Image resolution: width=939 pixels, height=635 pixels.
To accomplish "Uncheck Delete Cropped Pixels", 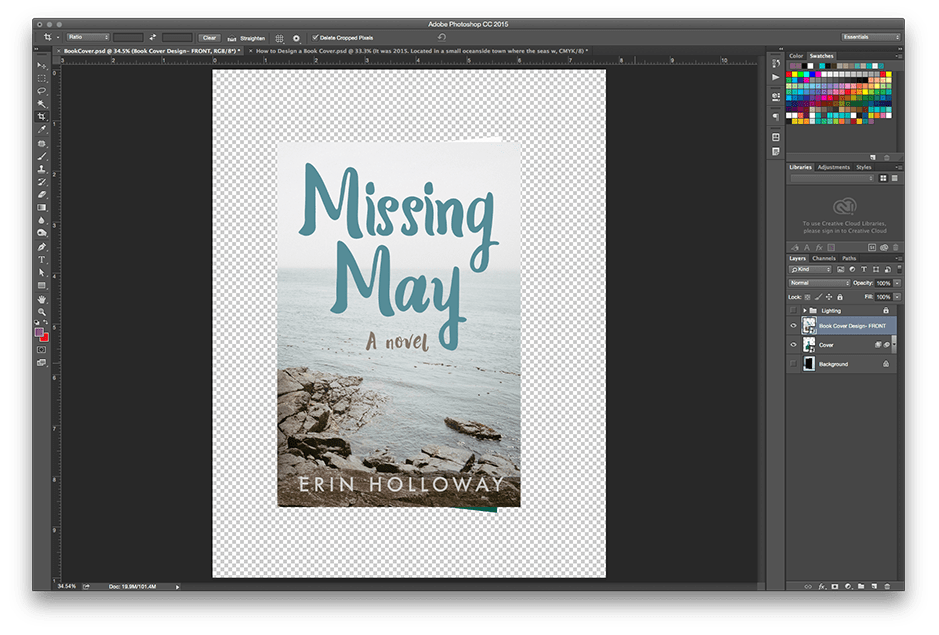I will coord(315,37).
